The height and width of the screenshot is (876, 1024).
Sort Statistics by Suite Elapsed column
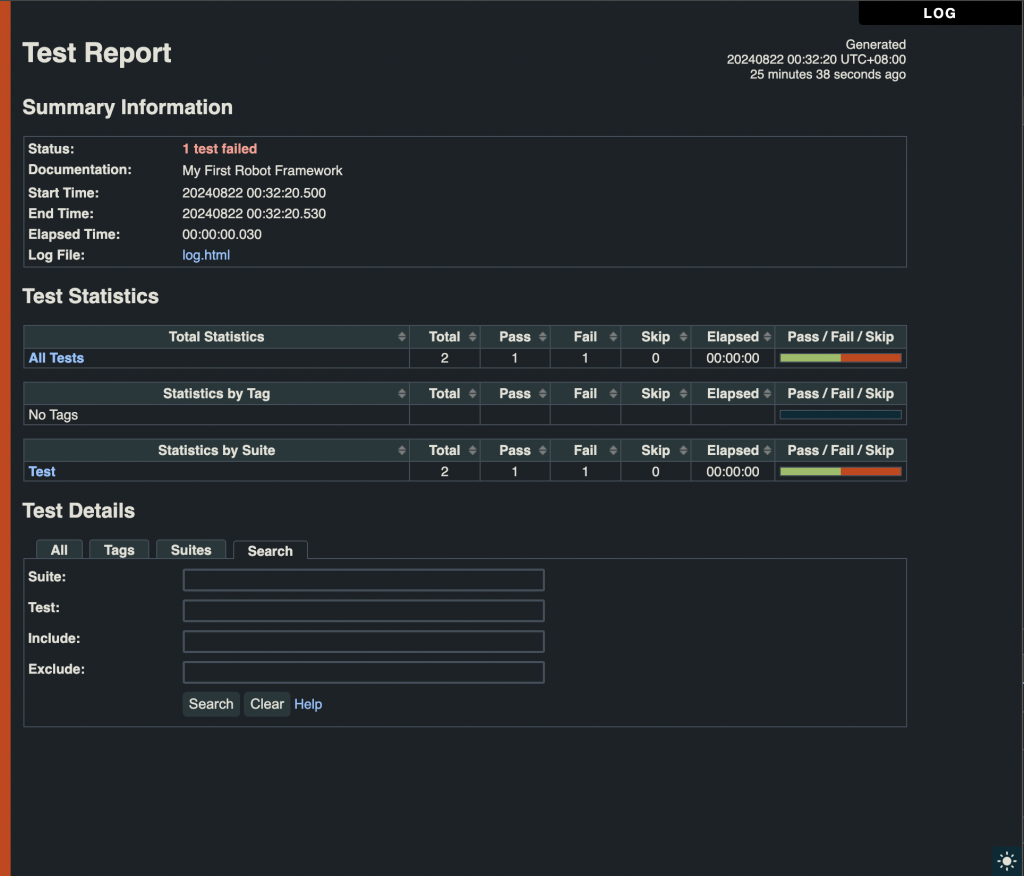733,450
